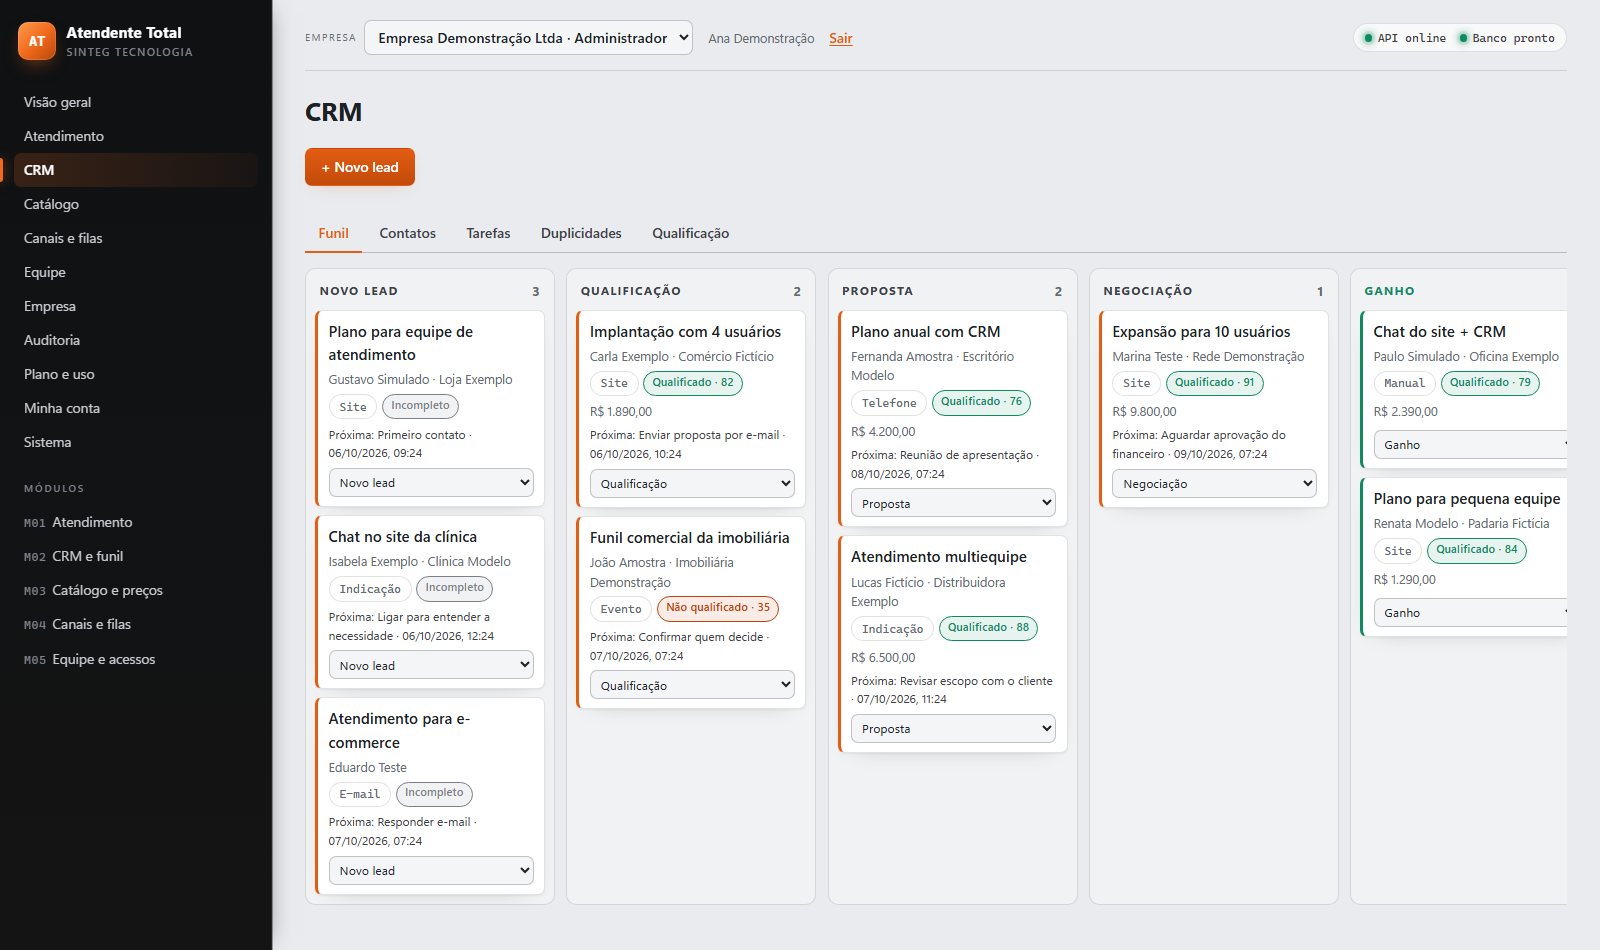The image size is (1600, 950).
Task: Click the Não qualificado · 35 badge
Action: (718, 608)
